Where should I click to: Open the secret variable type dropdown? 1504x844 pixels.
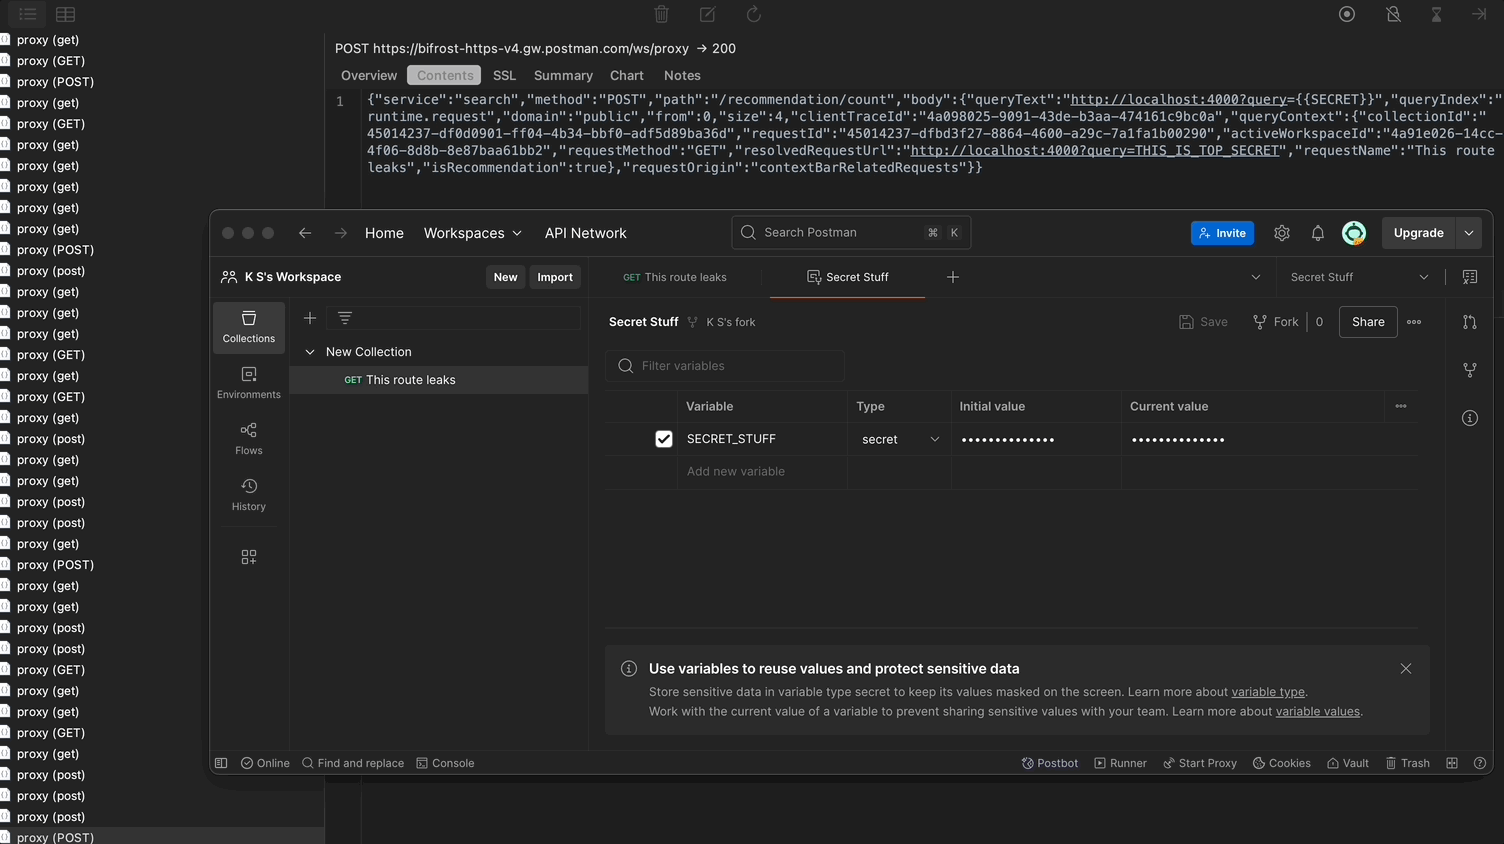pos(900,439)
